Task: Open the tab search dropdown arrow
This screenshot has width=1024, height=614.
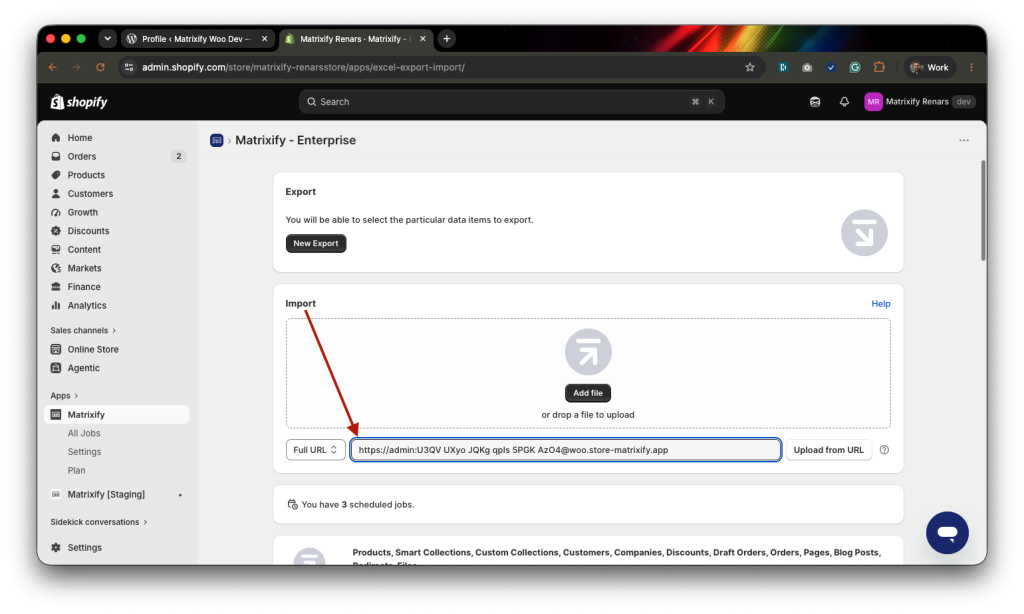Action: pos(107,39)
